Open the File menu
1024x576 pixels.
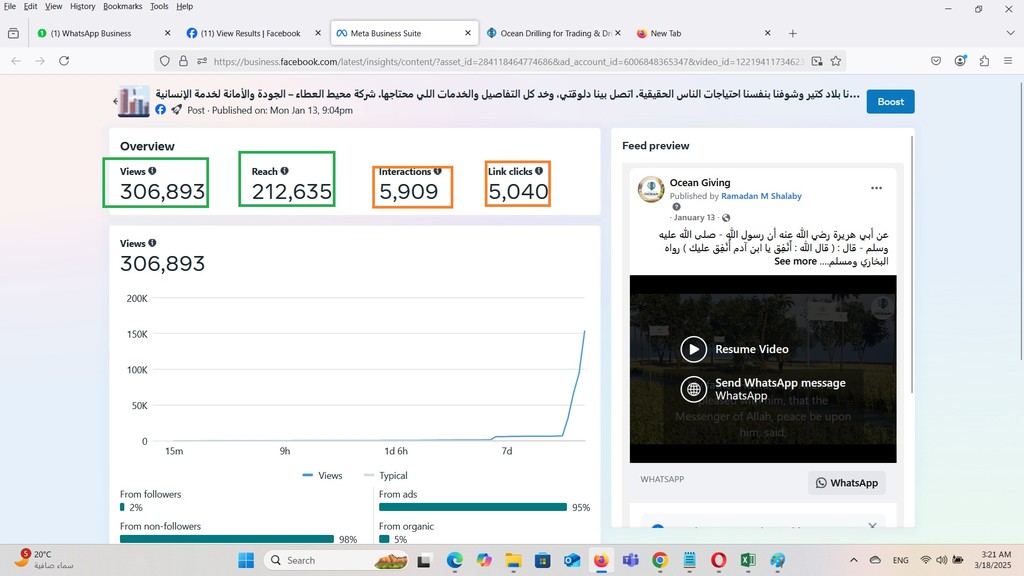point(10,7)
